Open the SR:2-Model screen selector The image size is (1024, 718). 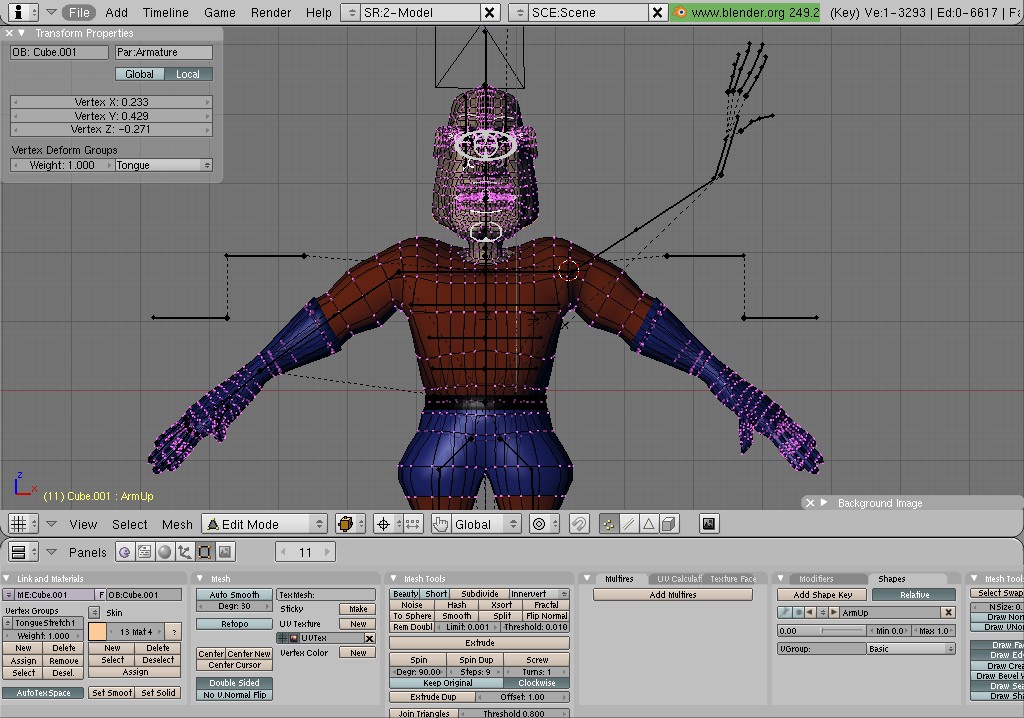click(351, 12)
